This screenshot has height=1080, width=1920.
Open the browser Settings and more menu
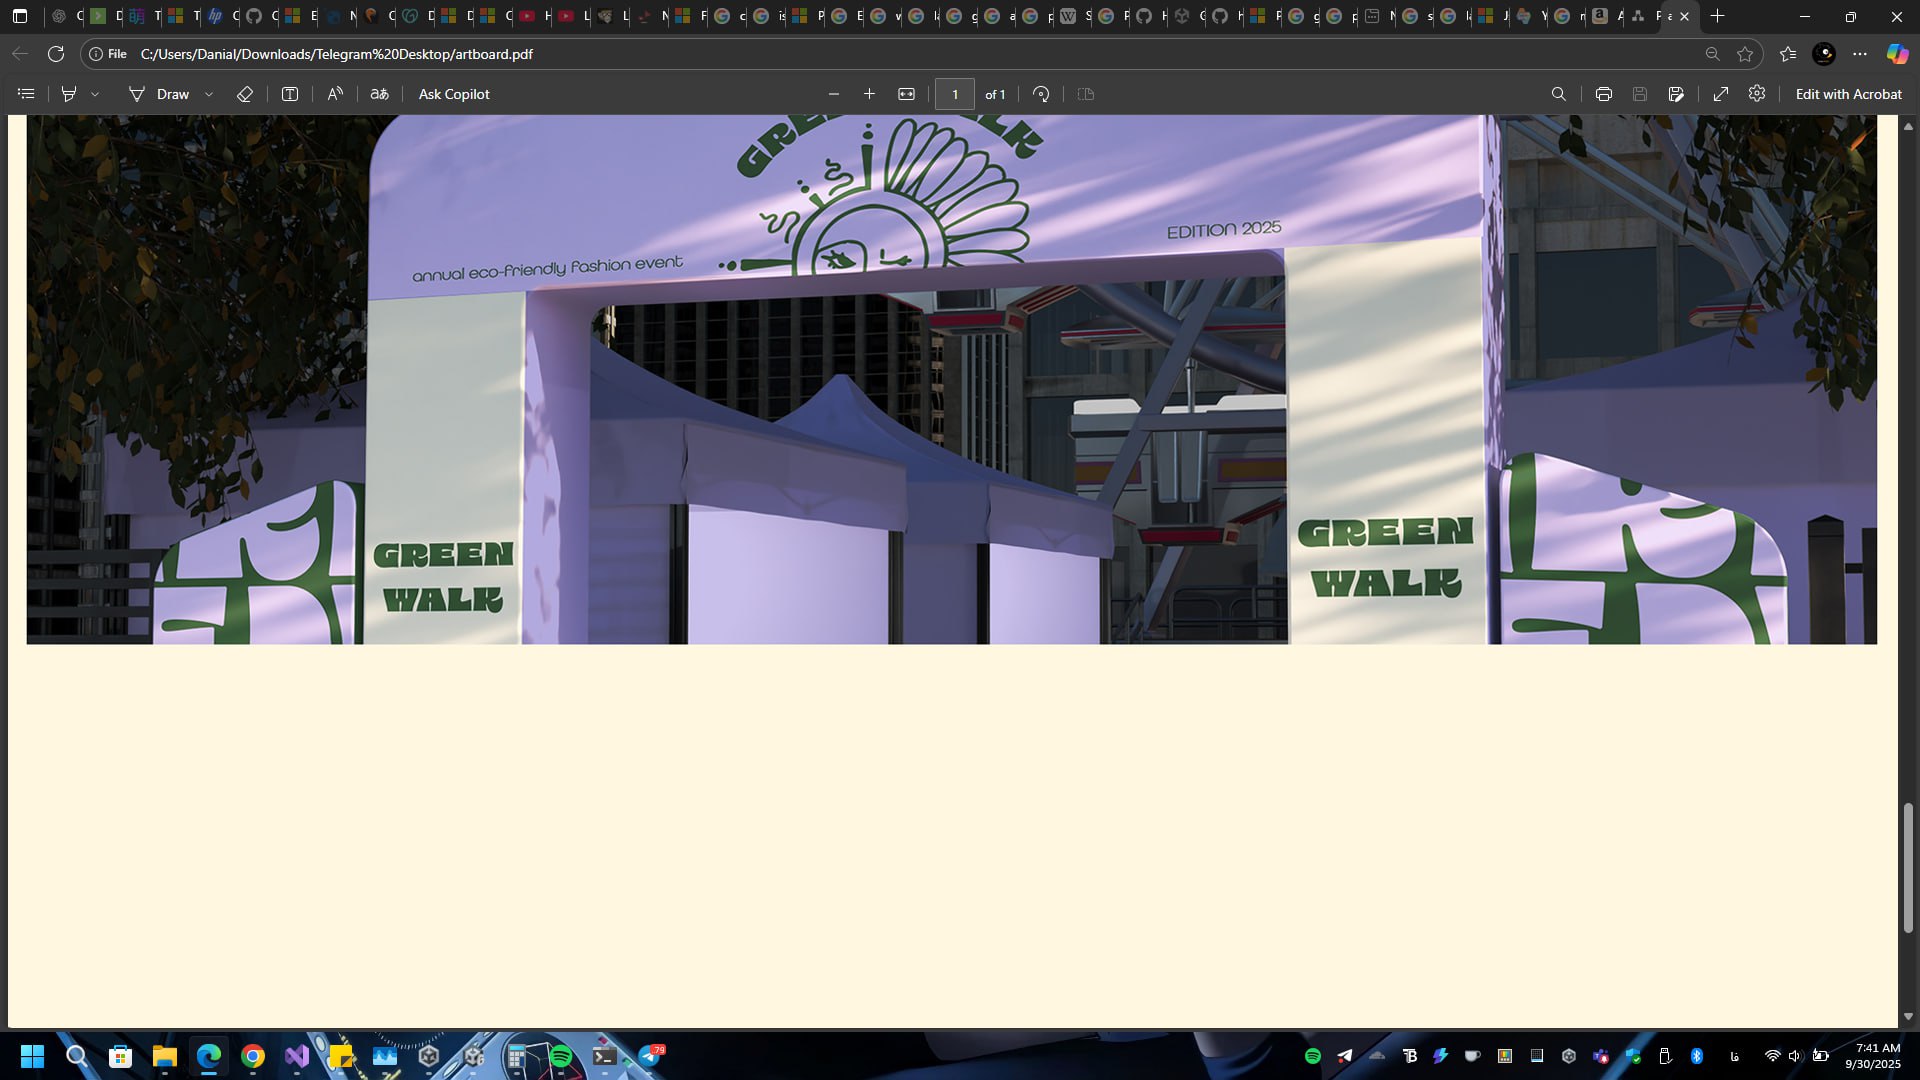point(1860,54)
